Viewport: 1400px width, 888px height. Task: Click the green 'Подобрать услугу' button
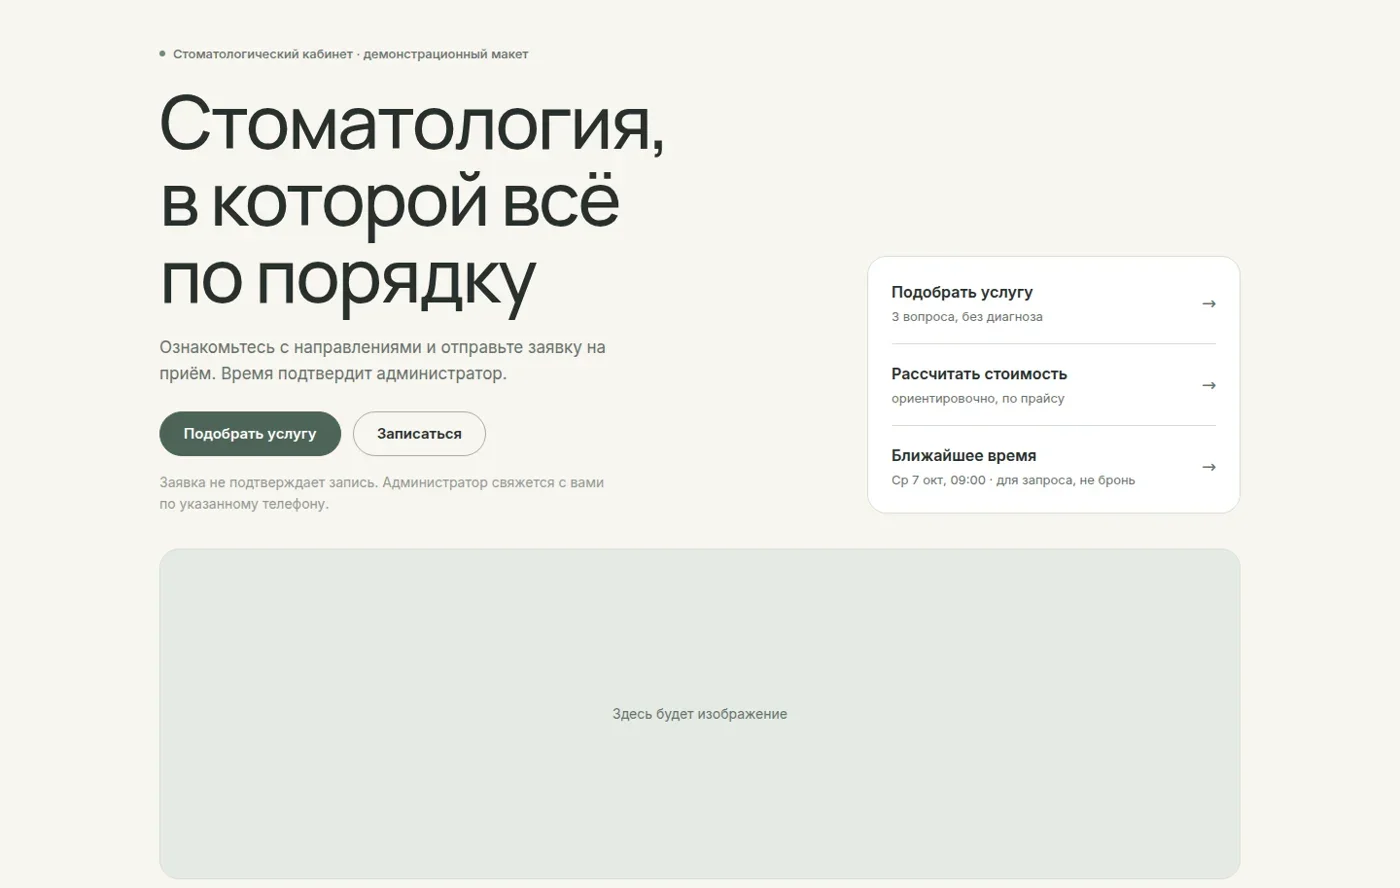(250, 434)
